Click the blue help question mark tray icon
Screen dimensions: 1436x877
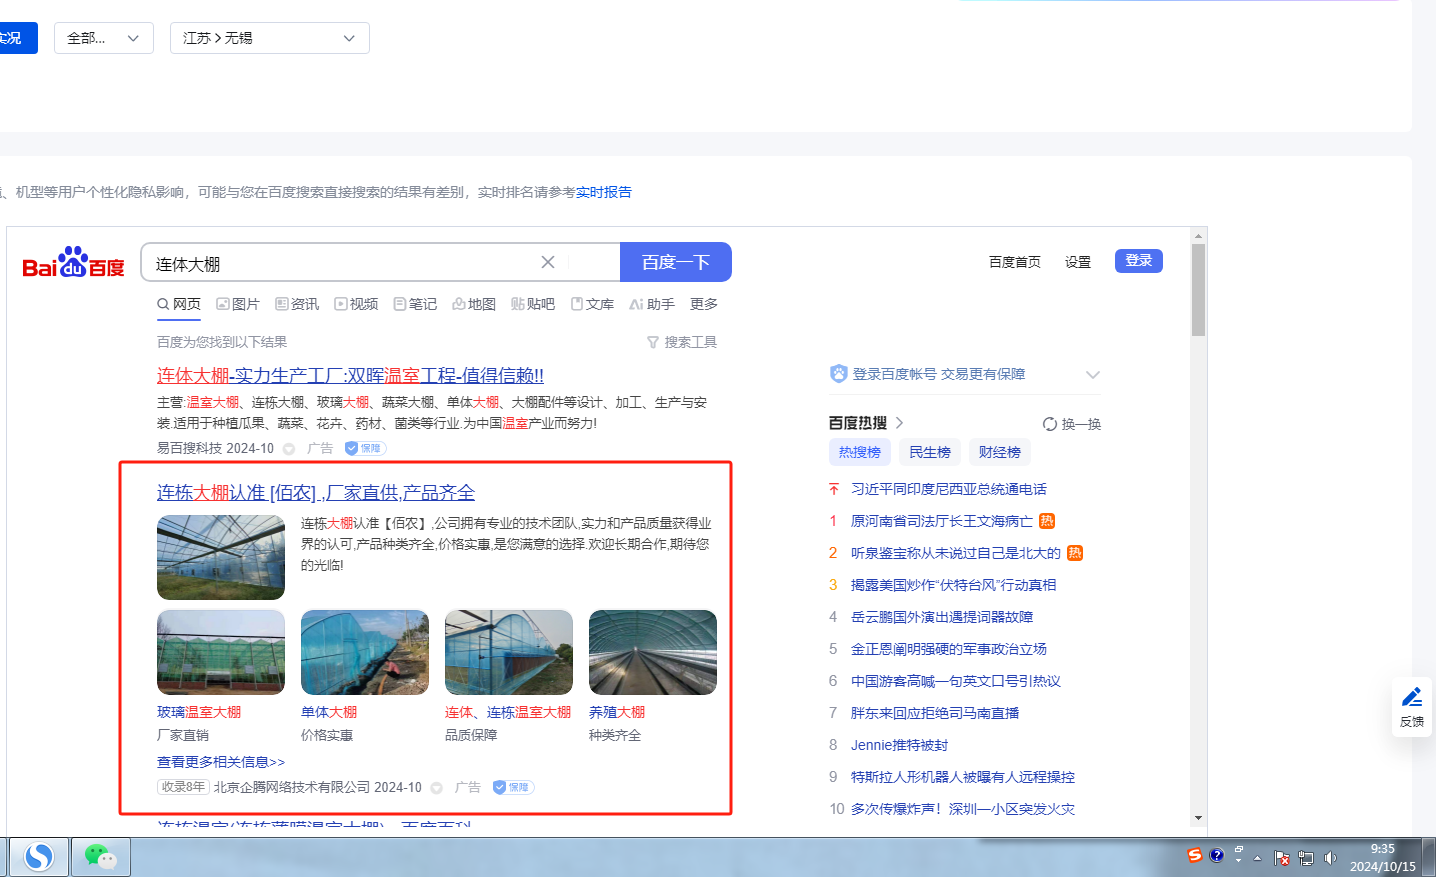tap(1216, 855)
